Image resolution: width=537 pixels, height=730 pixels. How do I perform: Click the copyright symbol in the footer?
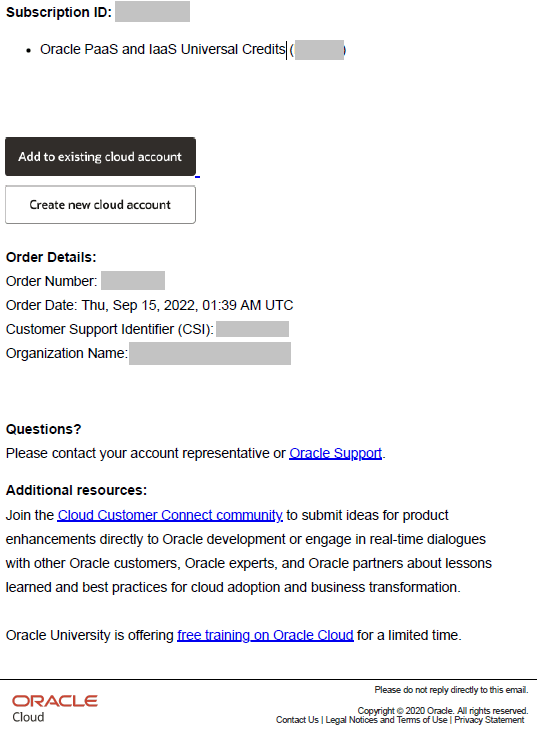401,711
